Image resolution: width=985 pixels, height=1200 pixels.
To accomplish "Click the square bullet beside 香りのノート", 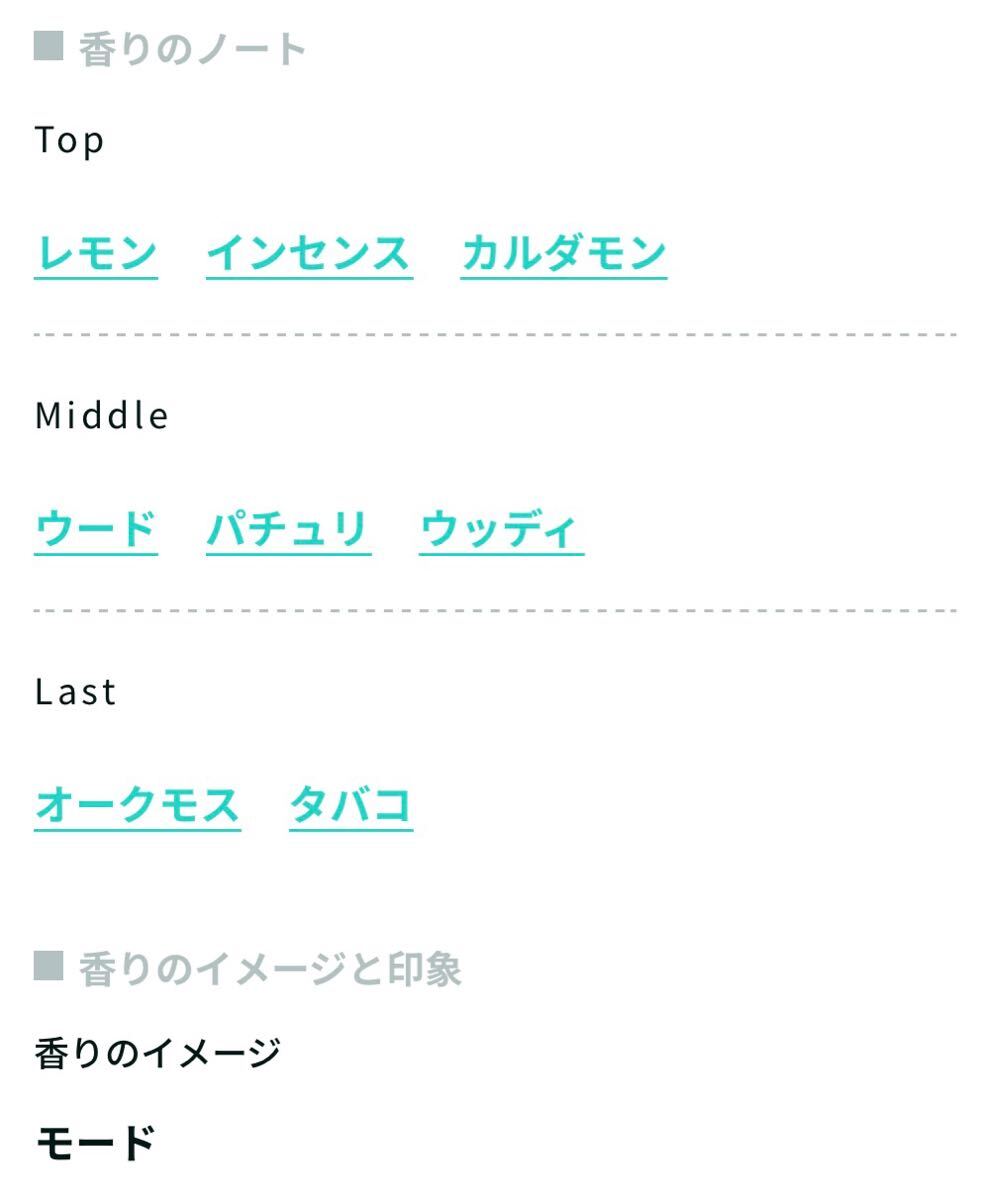I will (x=48, y=46).
